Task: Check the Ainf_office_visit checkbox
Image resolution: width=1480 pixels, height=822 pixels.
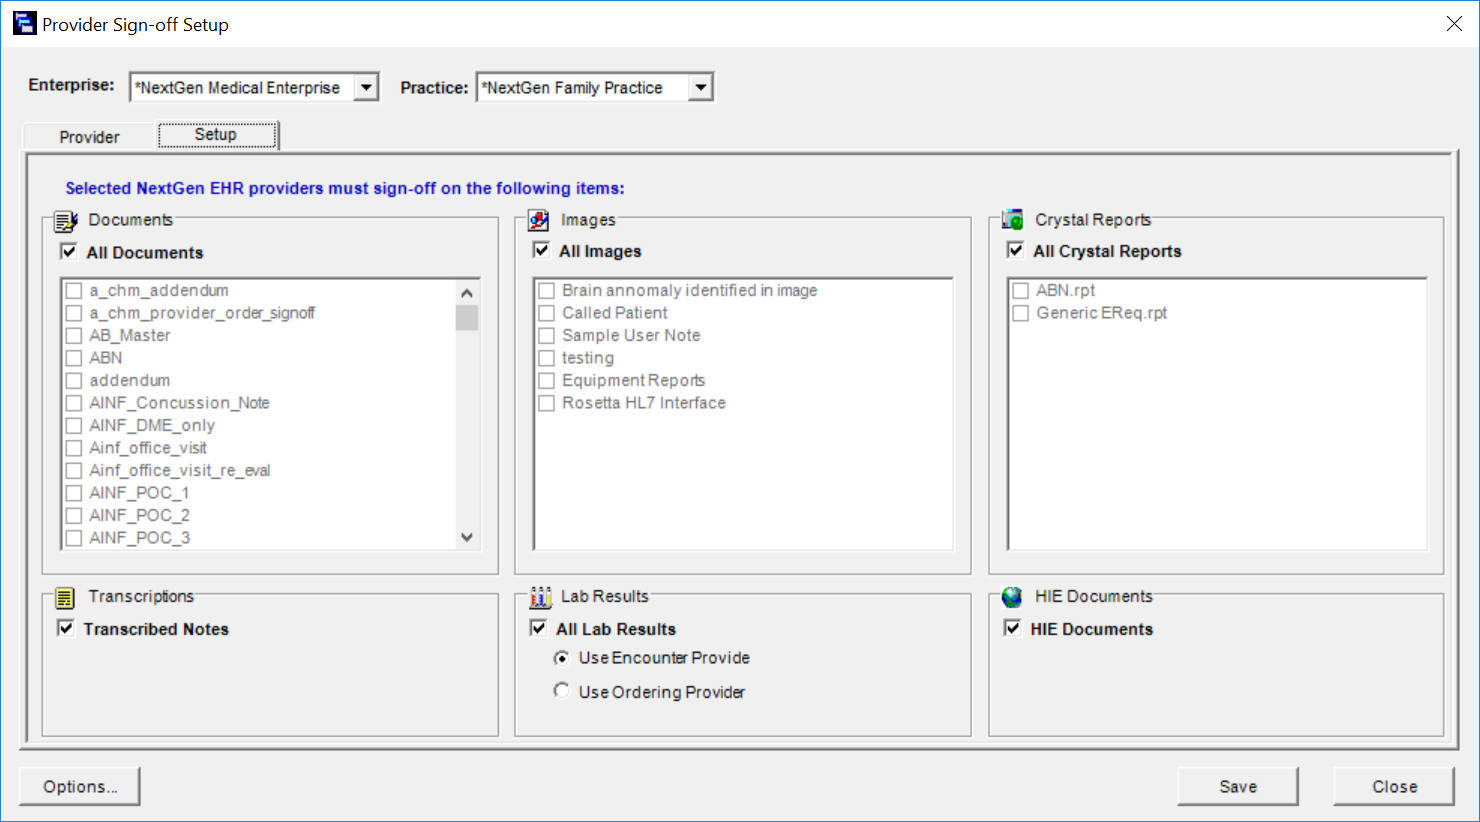Action: tap(74, 448)
